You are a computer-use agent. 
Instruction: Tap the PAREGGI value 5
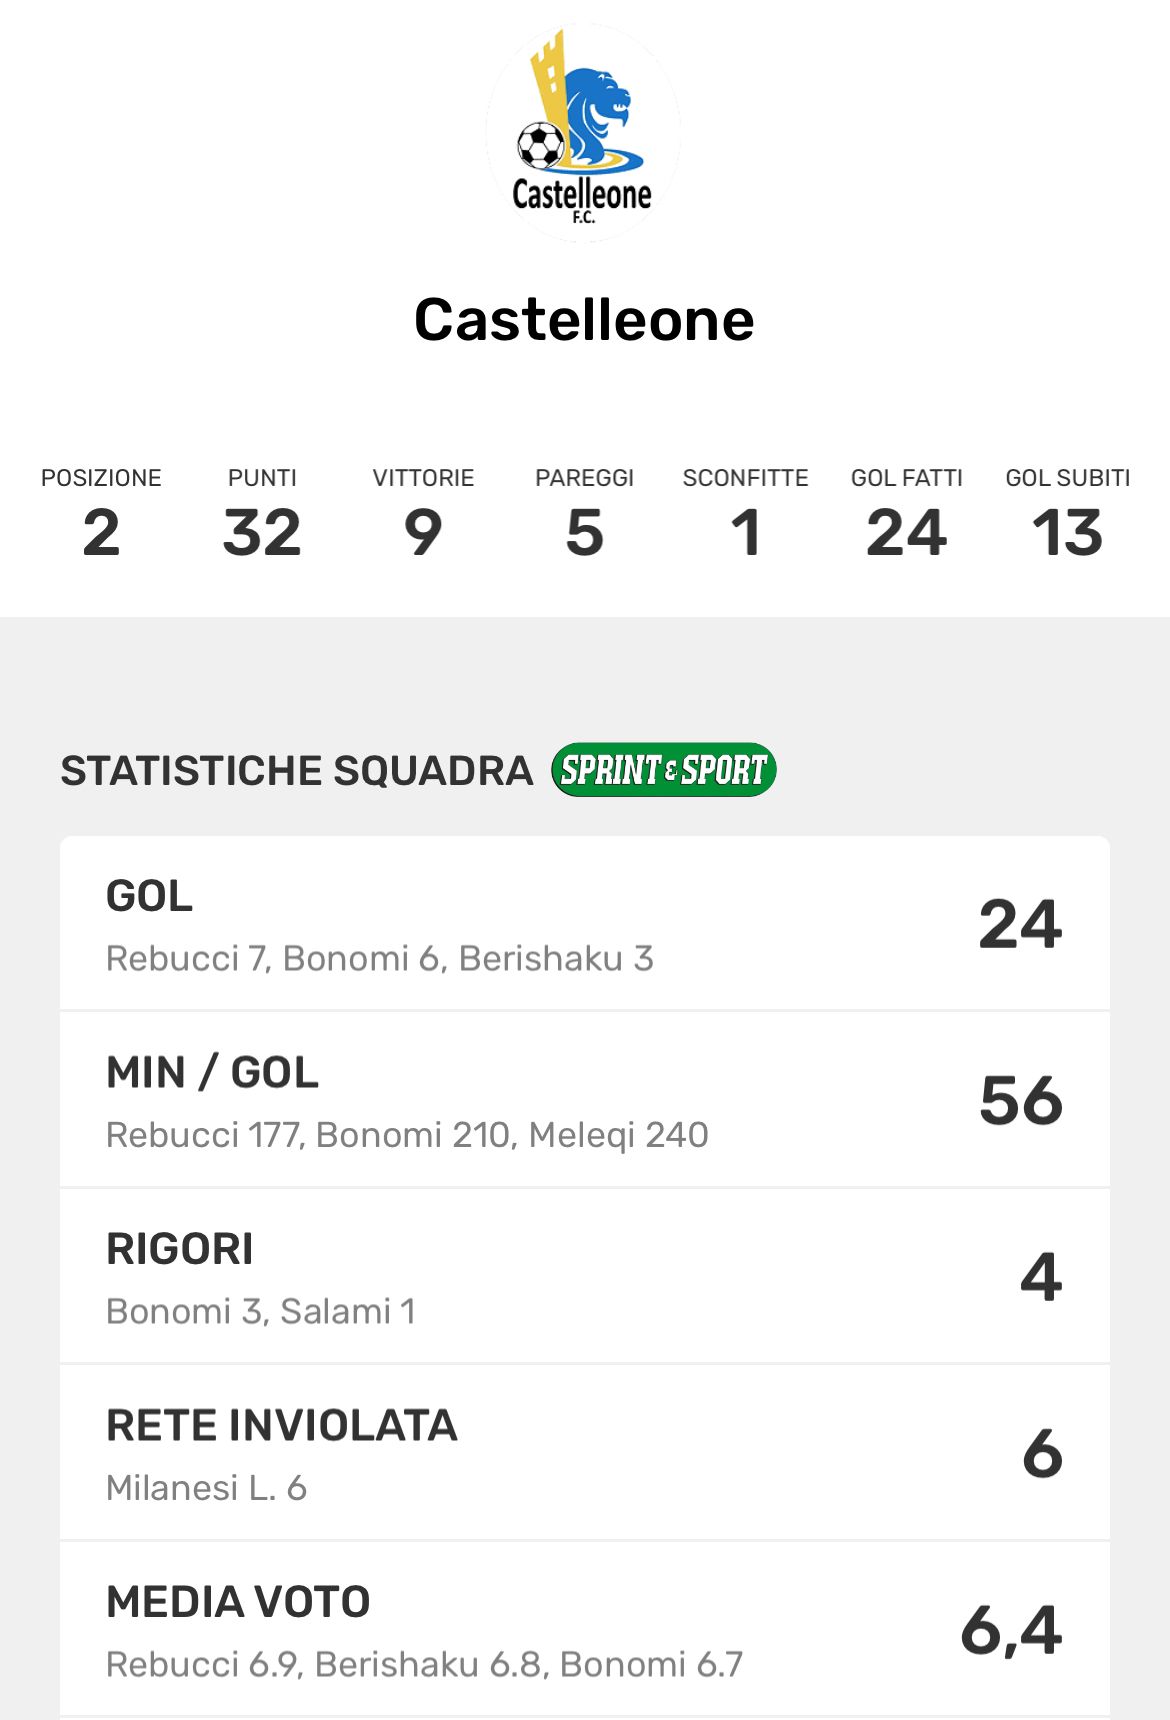coord(585,532)
